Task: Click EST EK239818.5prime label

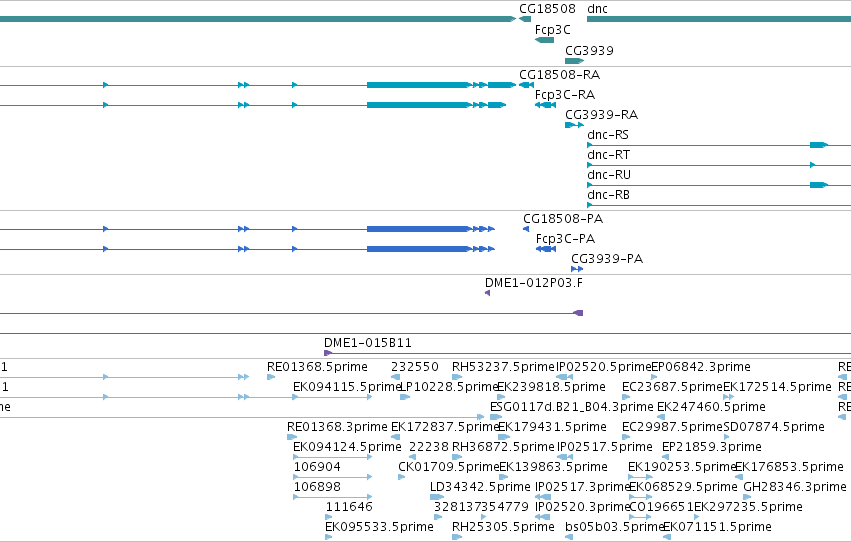Action: tap(551, 387)
